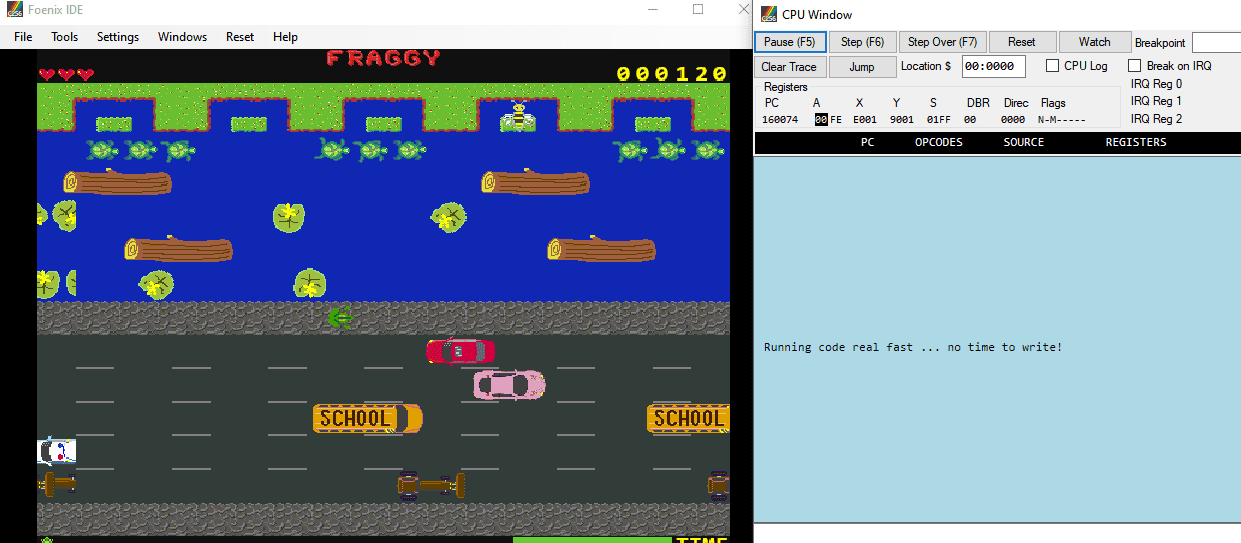Open the Windows menu
The image size is (1241, 543).
point(182,37)
